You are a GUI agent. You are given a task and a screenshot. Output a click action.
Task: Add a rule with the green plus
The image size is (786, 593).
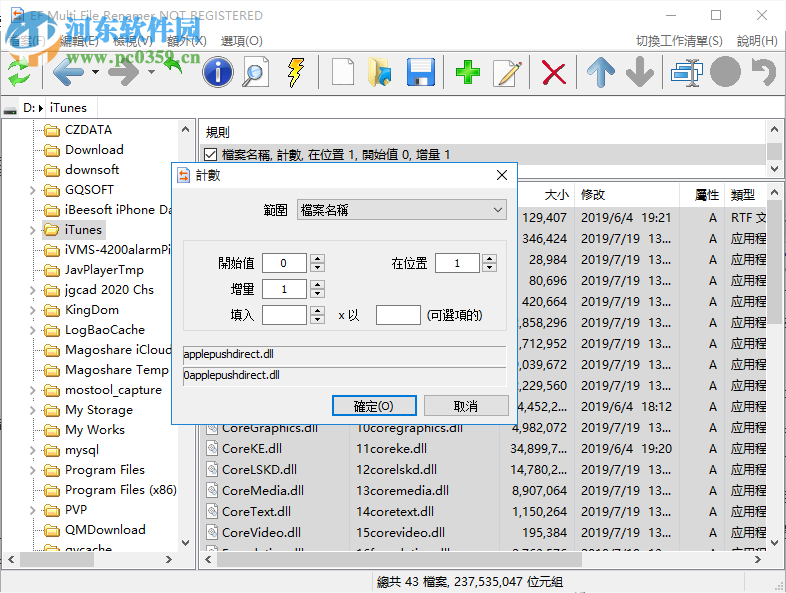click(x=468, y=72)
